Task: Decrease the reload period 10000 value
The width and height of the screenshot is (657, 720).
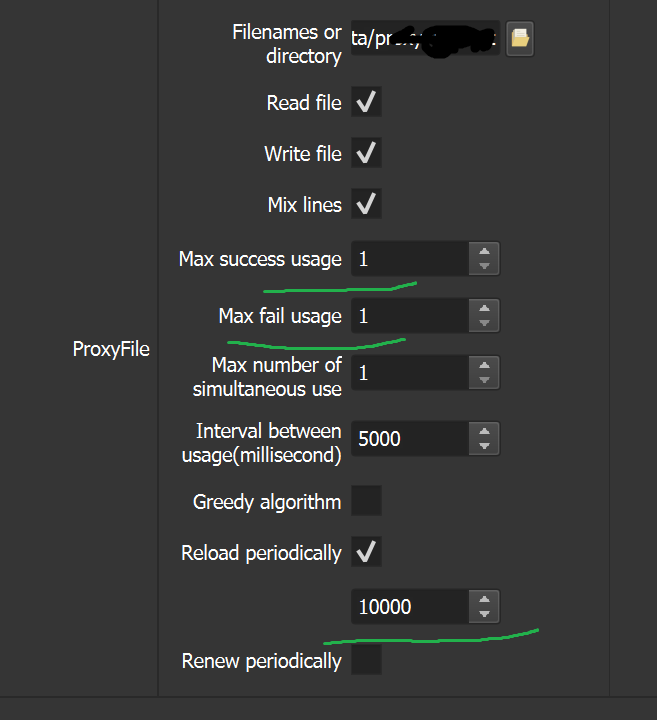Action: tap(484, 614)
